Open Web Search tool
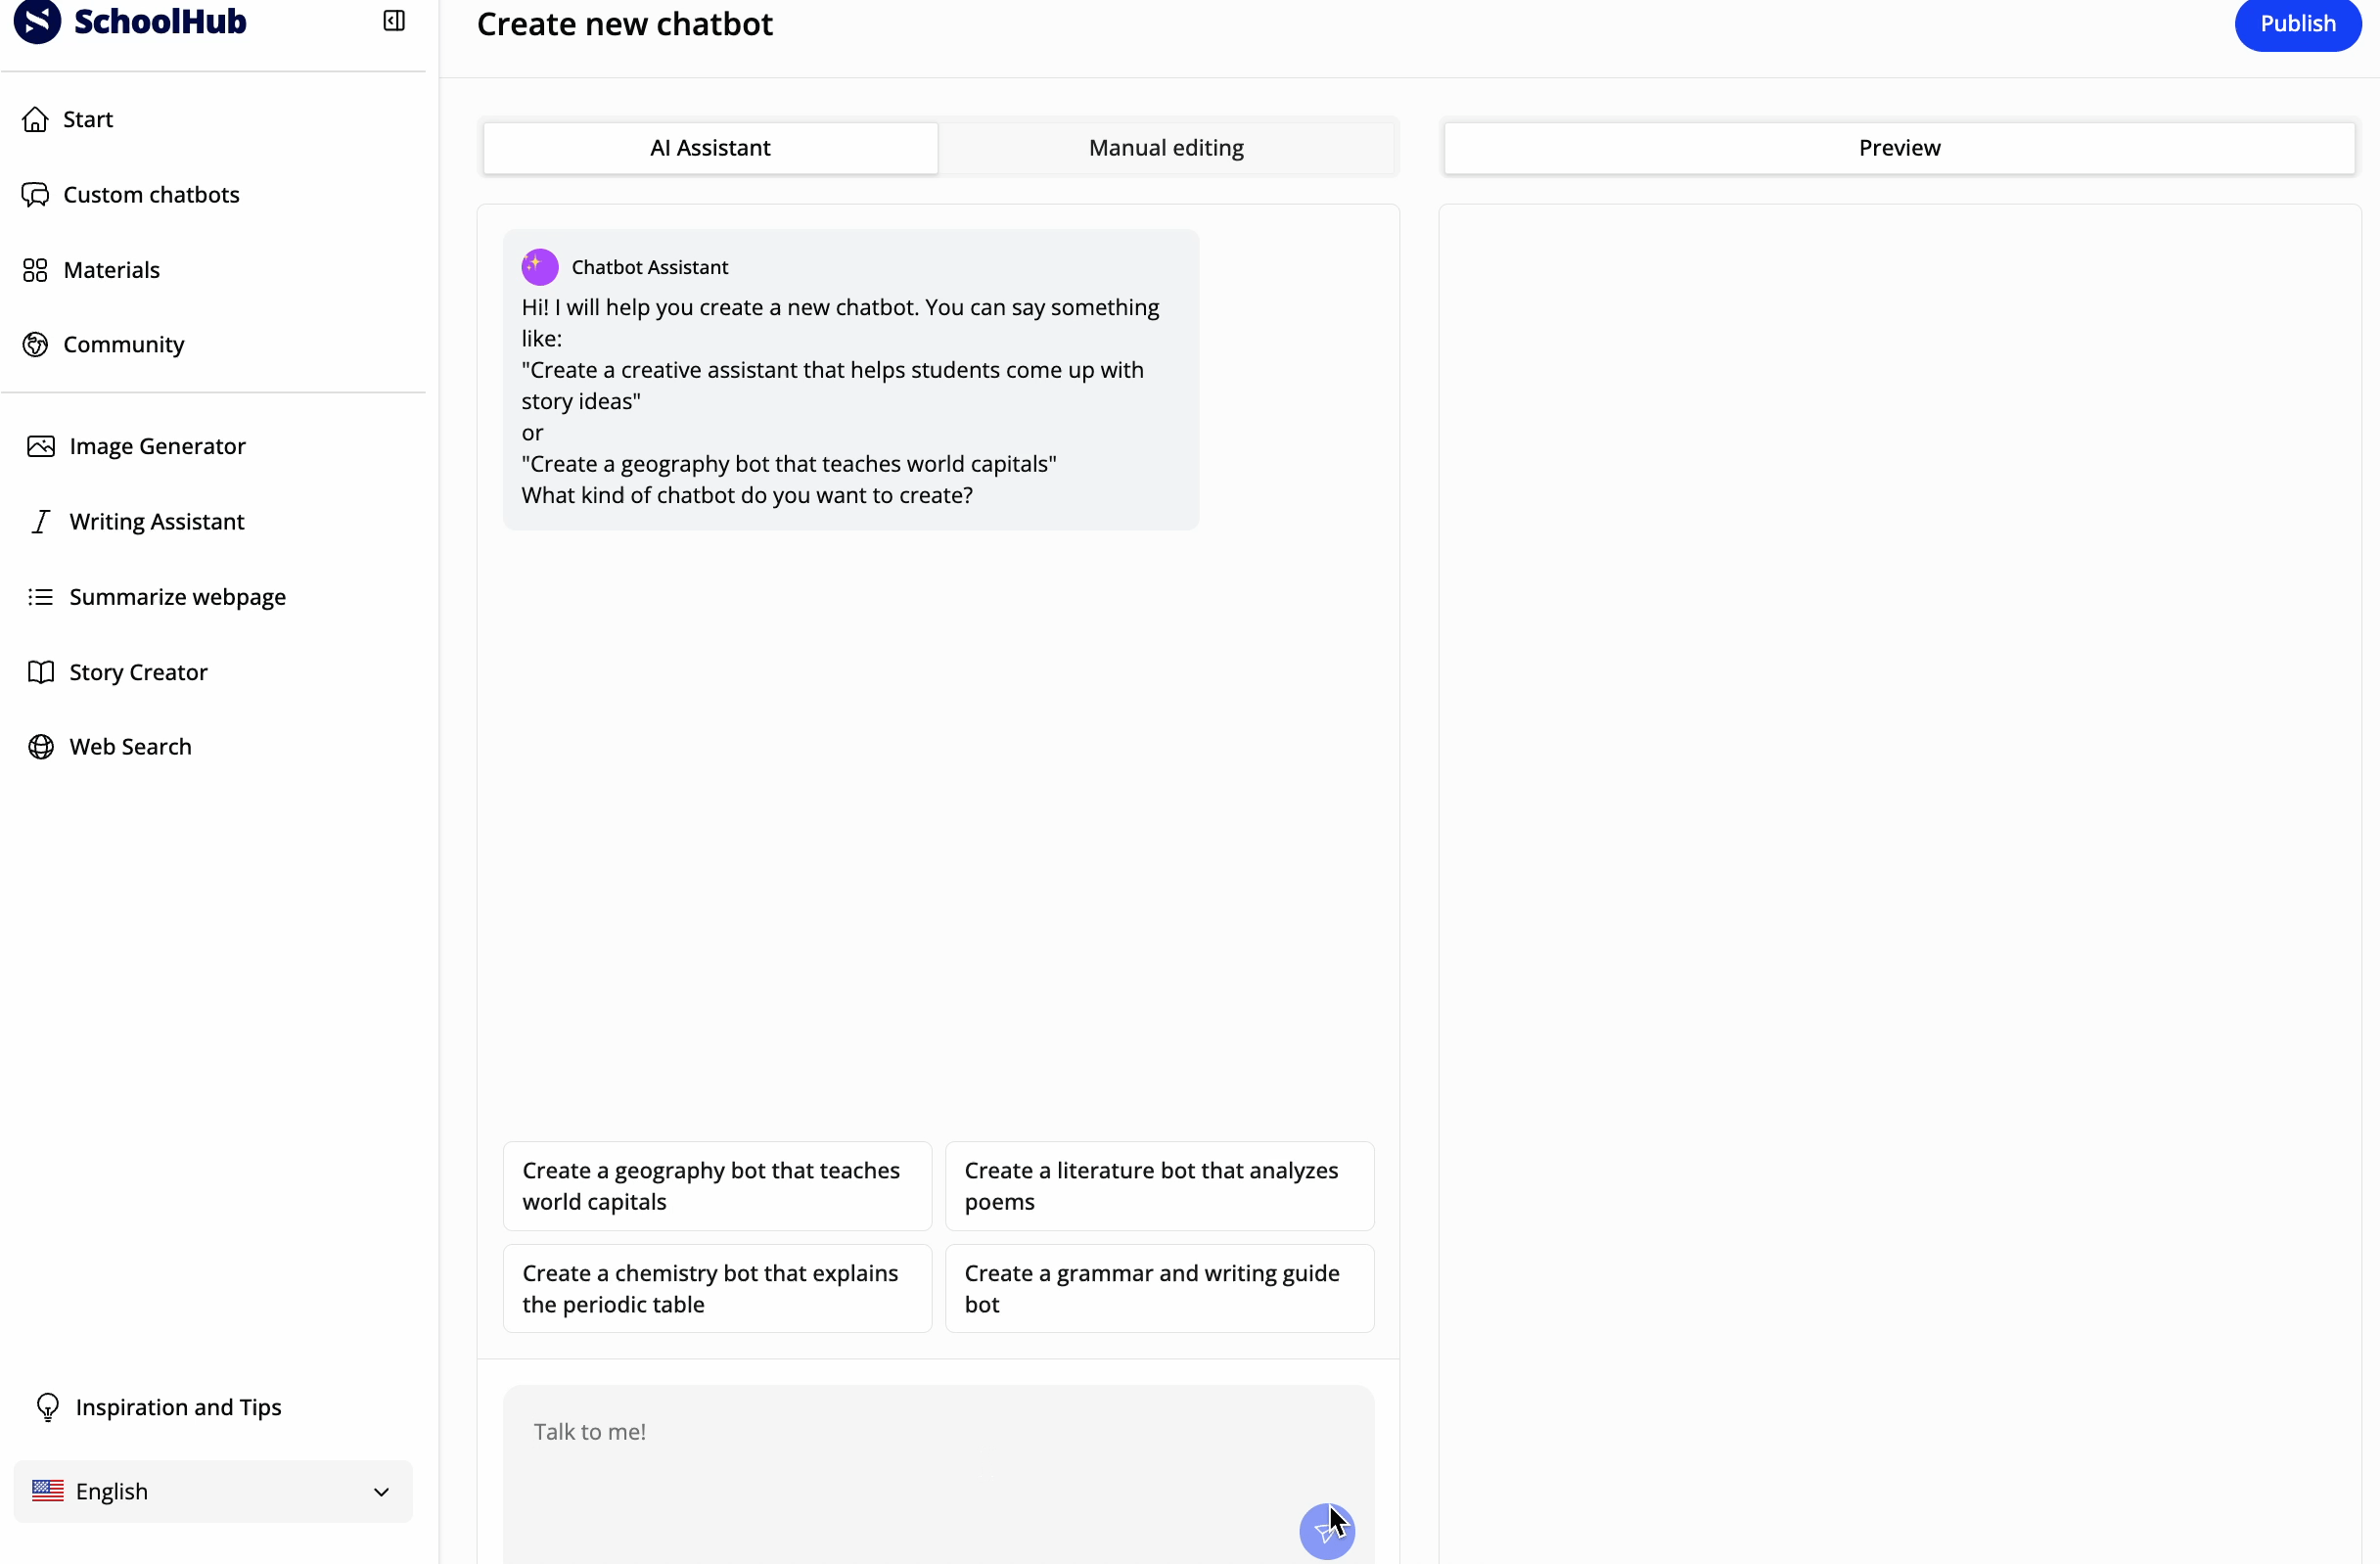 pos(130,747)
